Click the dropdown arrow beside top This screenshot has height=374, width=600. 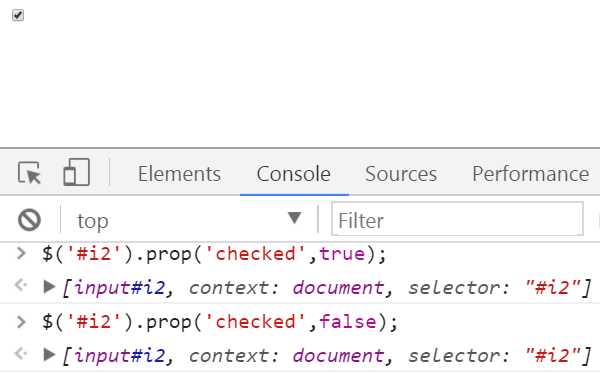pos(294,218)
